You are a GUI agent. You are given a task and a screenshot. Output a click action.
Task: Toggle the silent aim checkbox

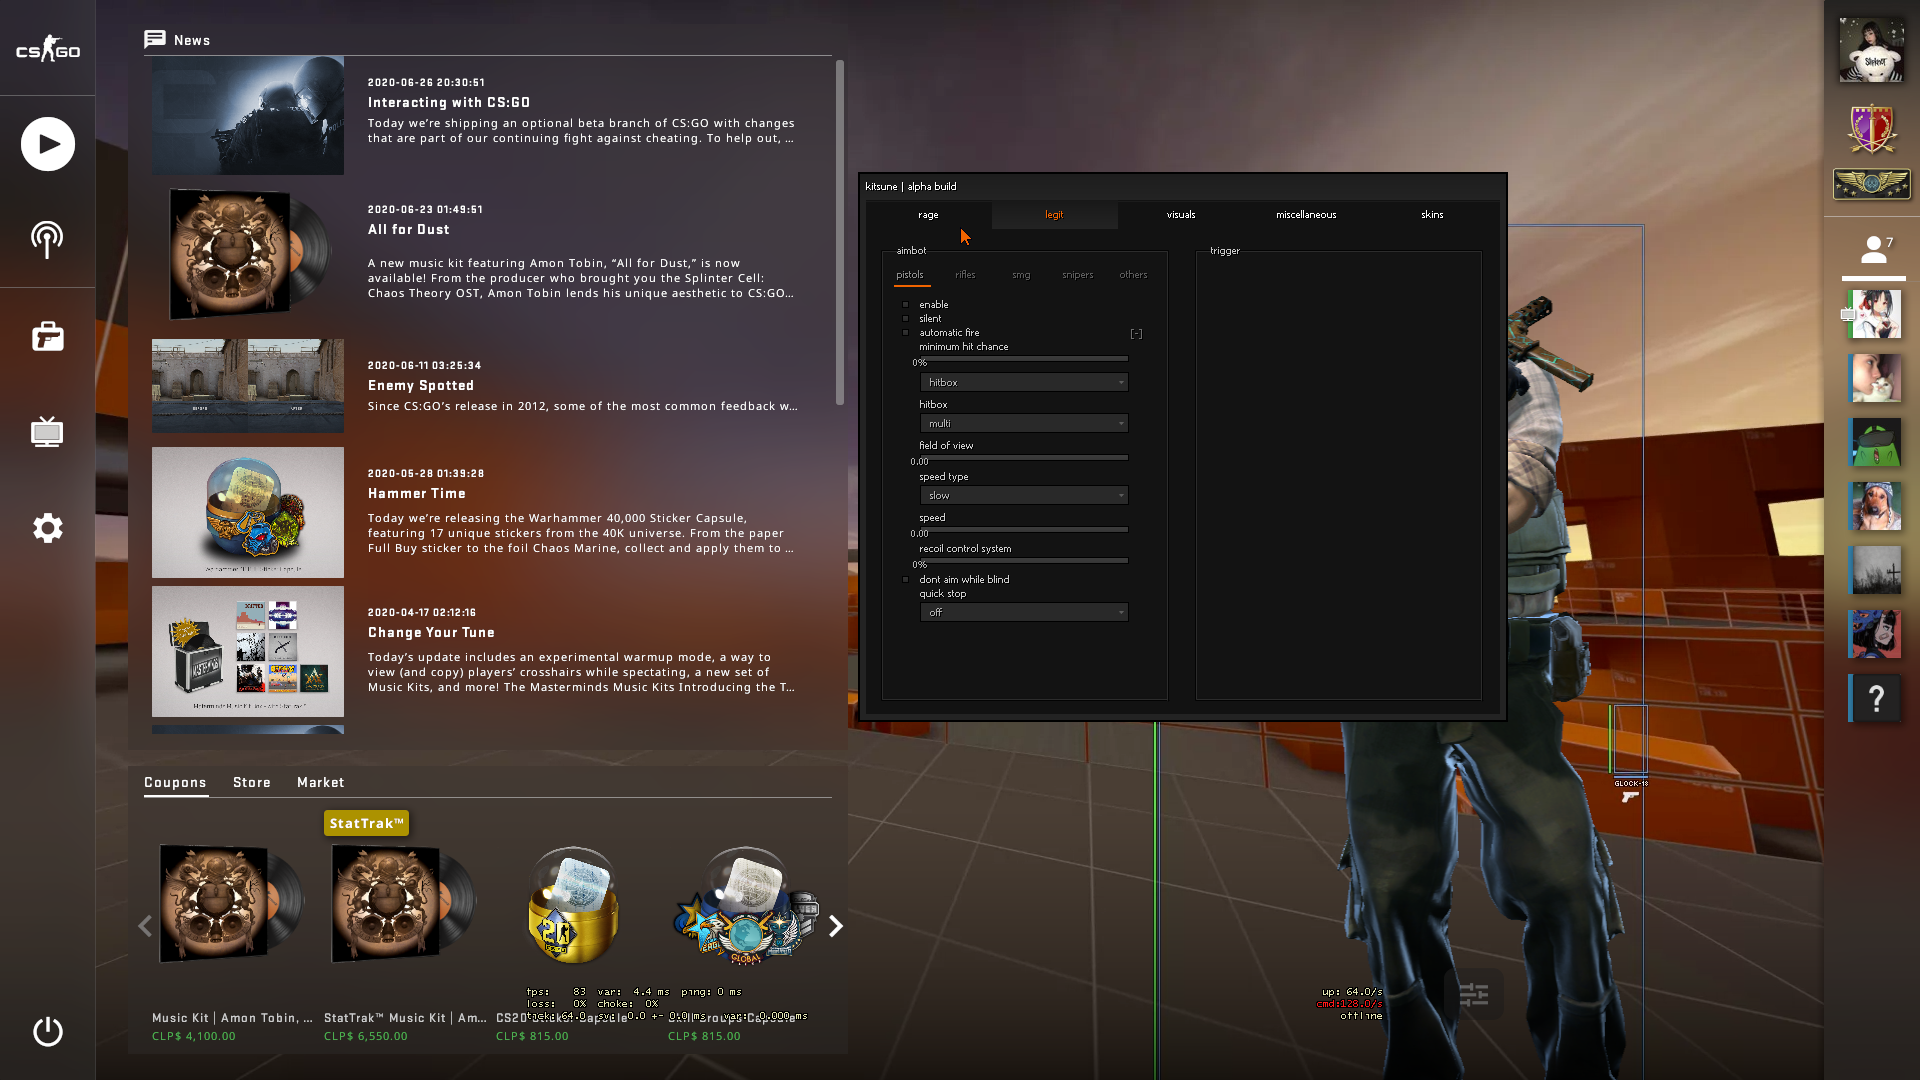coord(906,318)
